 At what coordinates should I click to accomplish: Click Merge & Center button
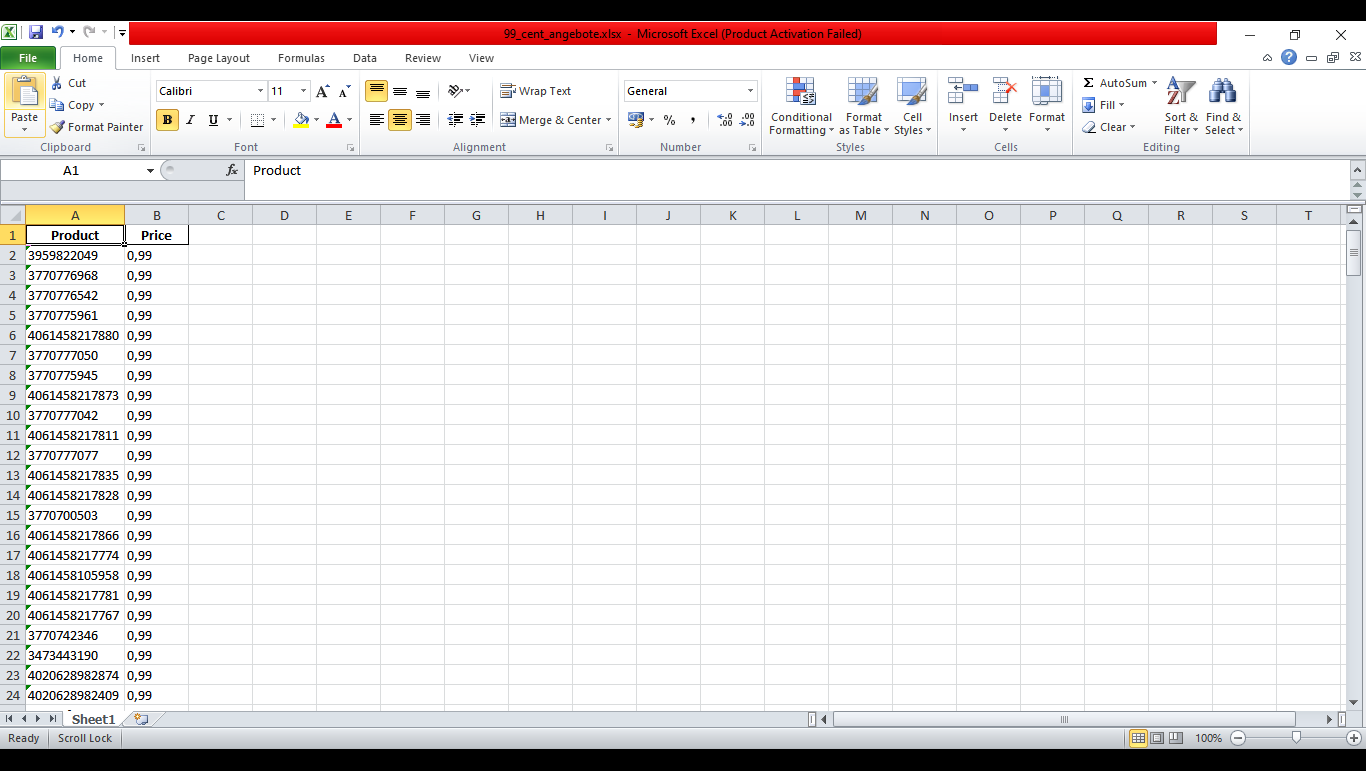[551, 120]
